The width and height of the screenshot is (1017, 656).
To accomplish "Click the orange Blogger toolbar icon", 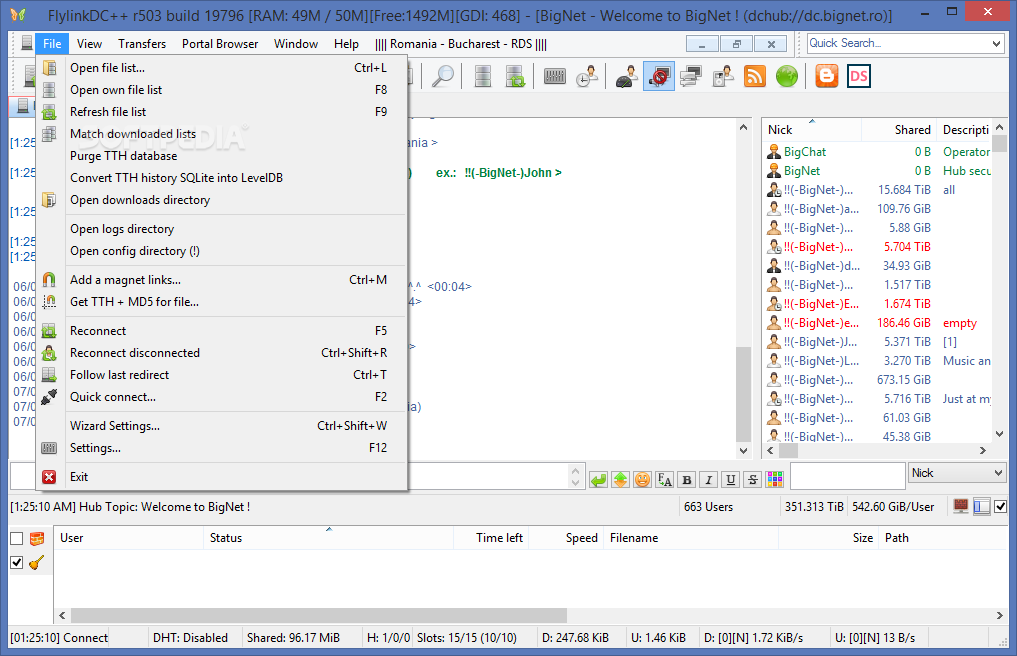I will pyautogui.click(x=826, y=76).
